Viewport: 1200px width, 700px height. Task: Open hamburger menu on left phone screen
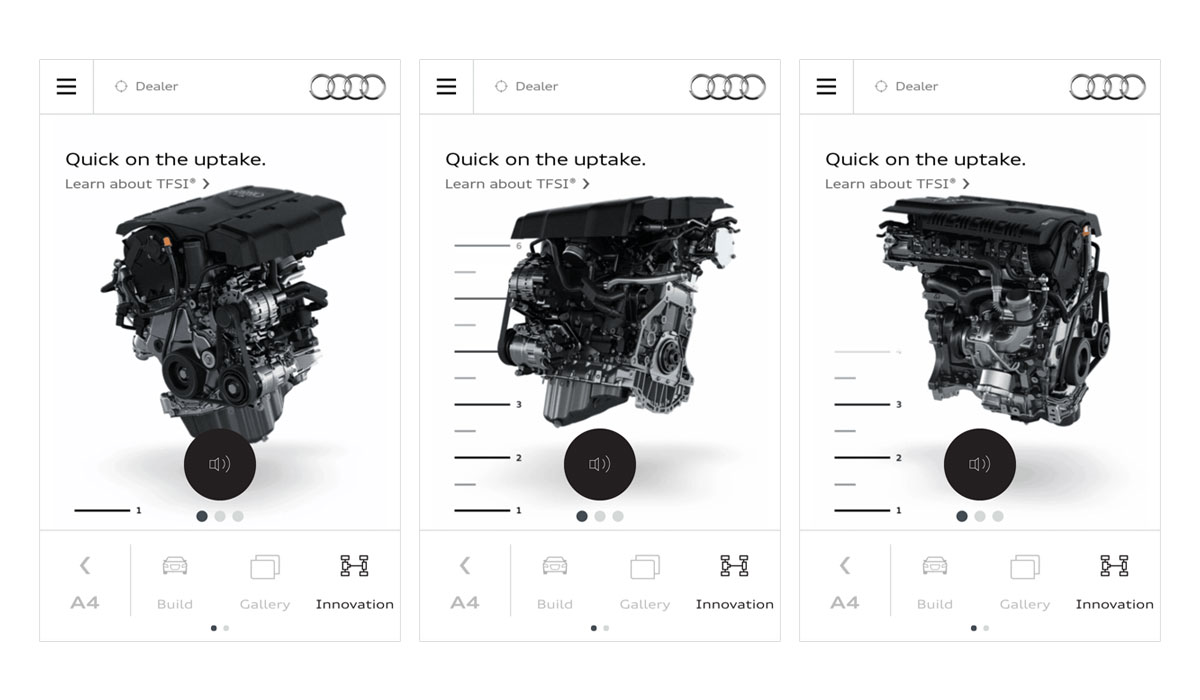click(66, 87)
